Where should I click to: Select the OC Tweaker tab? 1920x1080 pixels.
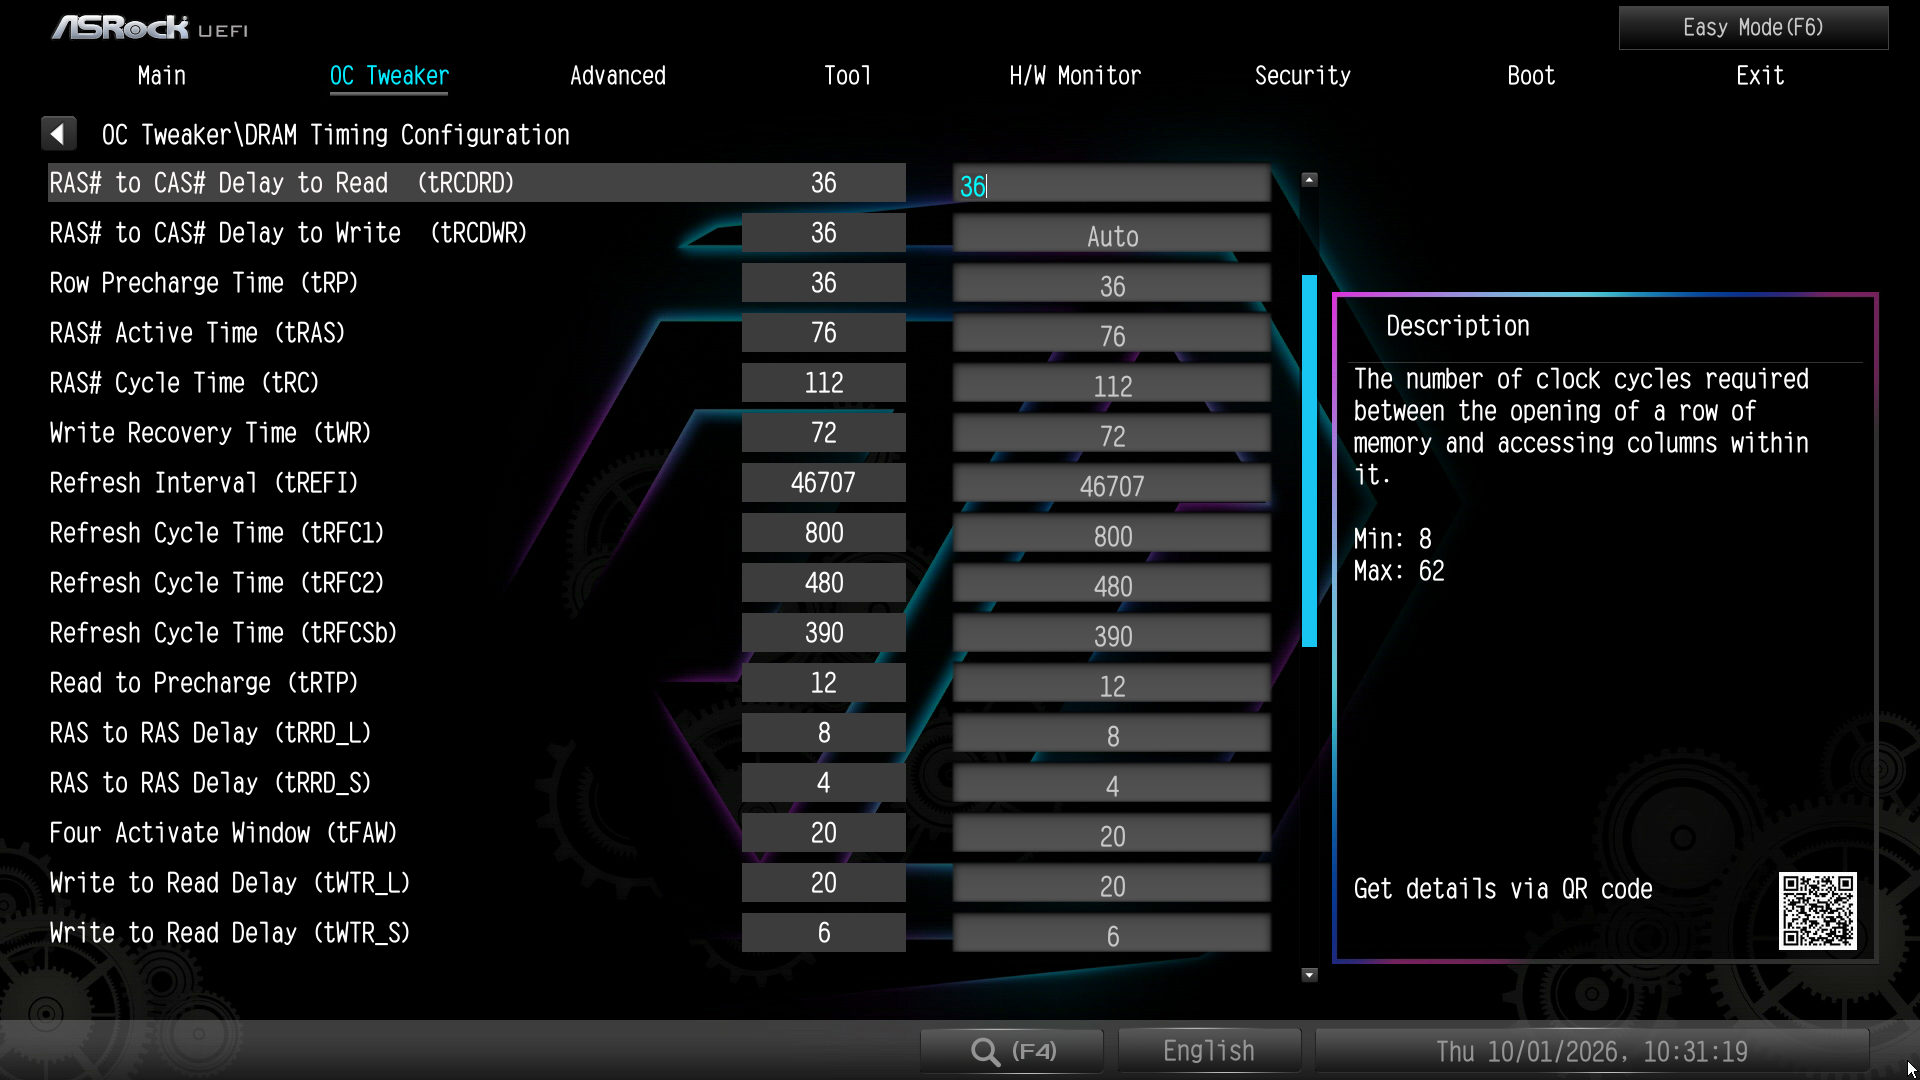pos(389,76)
